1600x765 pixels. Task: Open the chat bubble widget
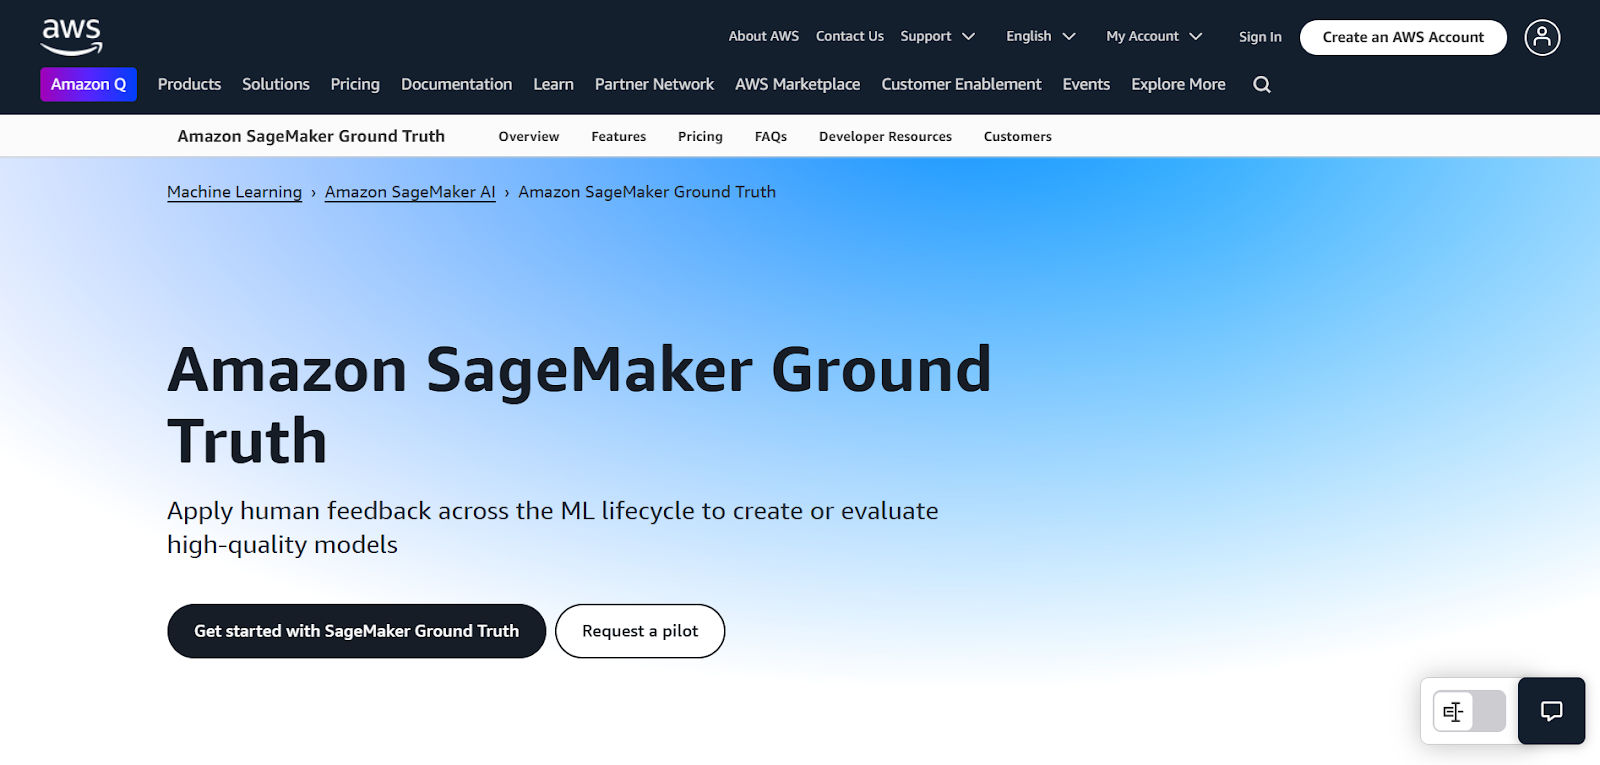click(1551, 711)
